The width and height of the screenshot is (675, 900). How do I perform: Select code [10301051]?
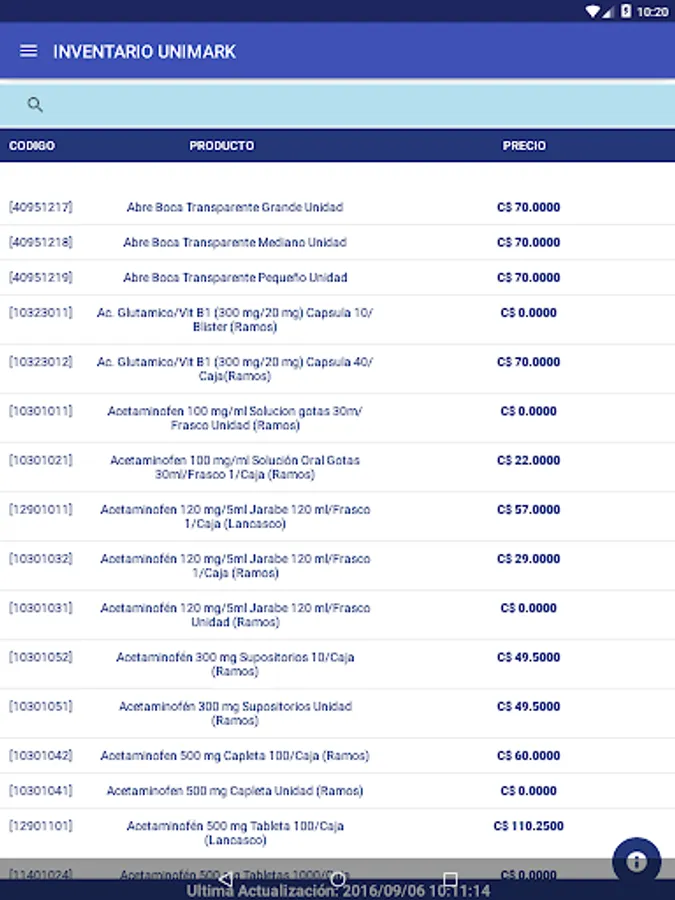pos(41,707)
